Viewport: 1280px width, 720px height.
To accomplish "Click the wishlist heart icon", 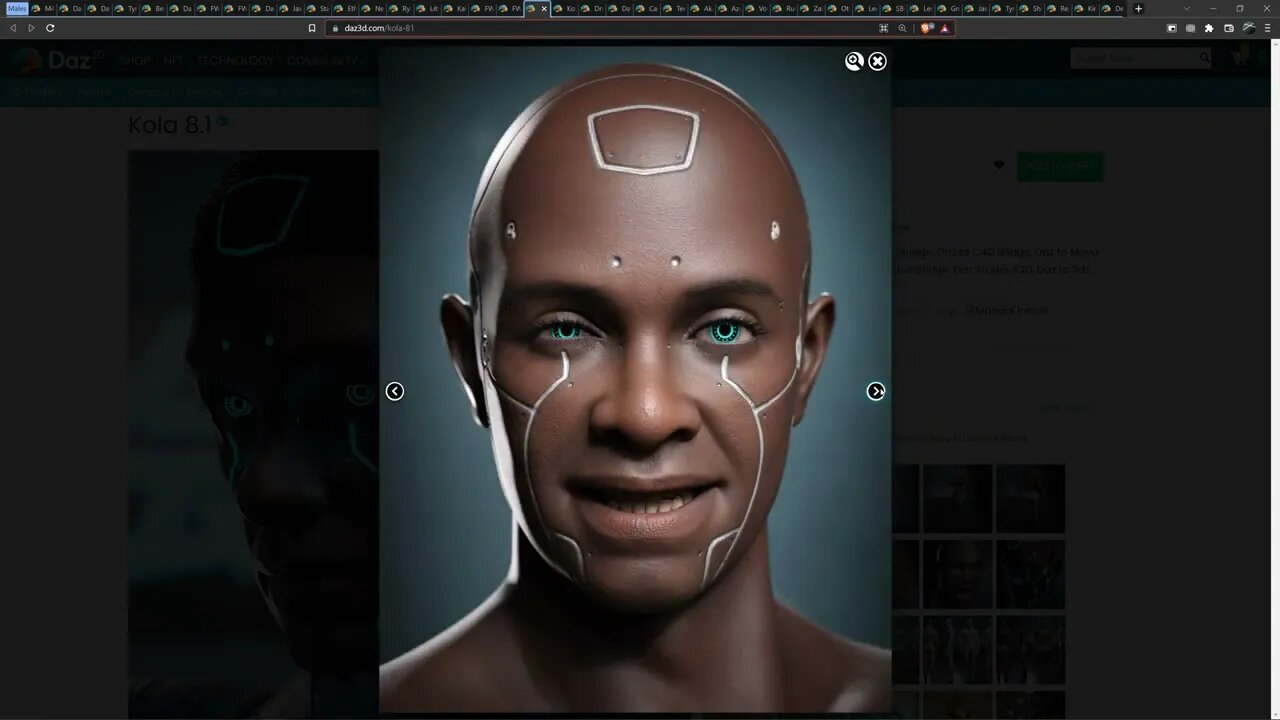I will [998, 165].
